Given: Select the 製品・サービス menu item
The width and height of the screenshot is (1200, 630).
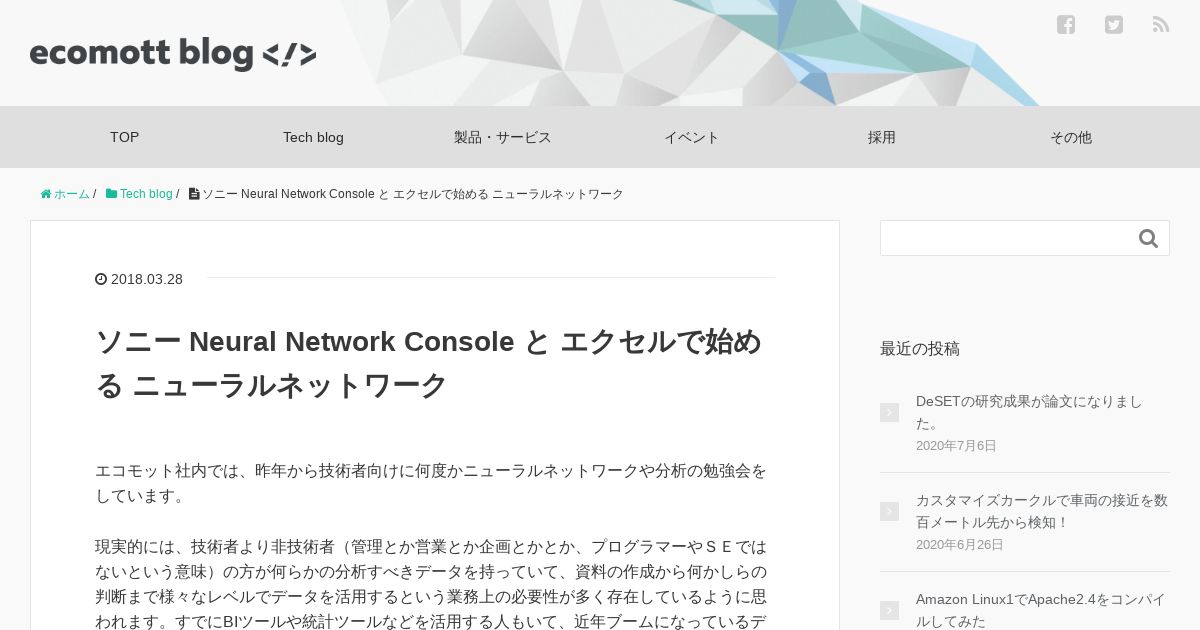Looking at the screenshot, I should click(503, 137).
